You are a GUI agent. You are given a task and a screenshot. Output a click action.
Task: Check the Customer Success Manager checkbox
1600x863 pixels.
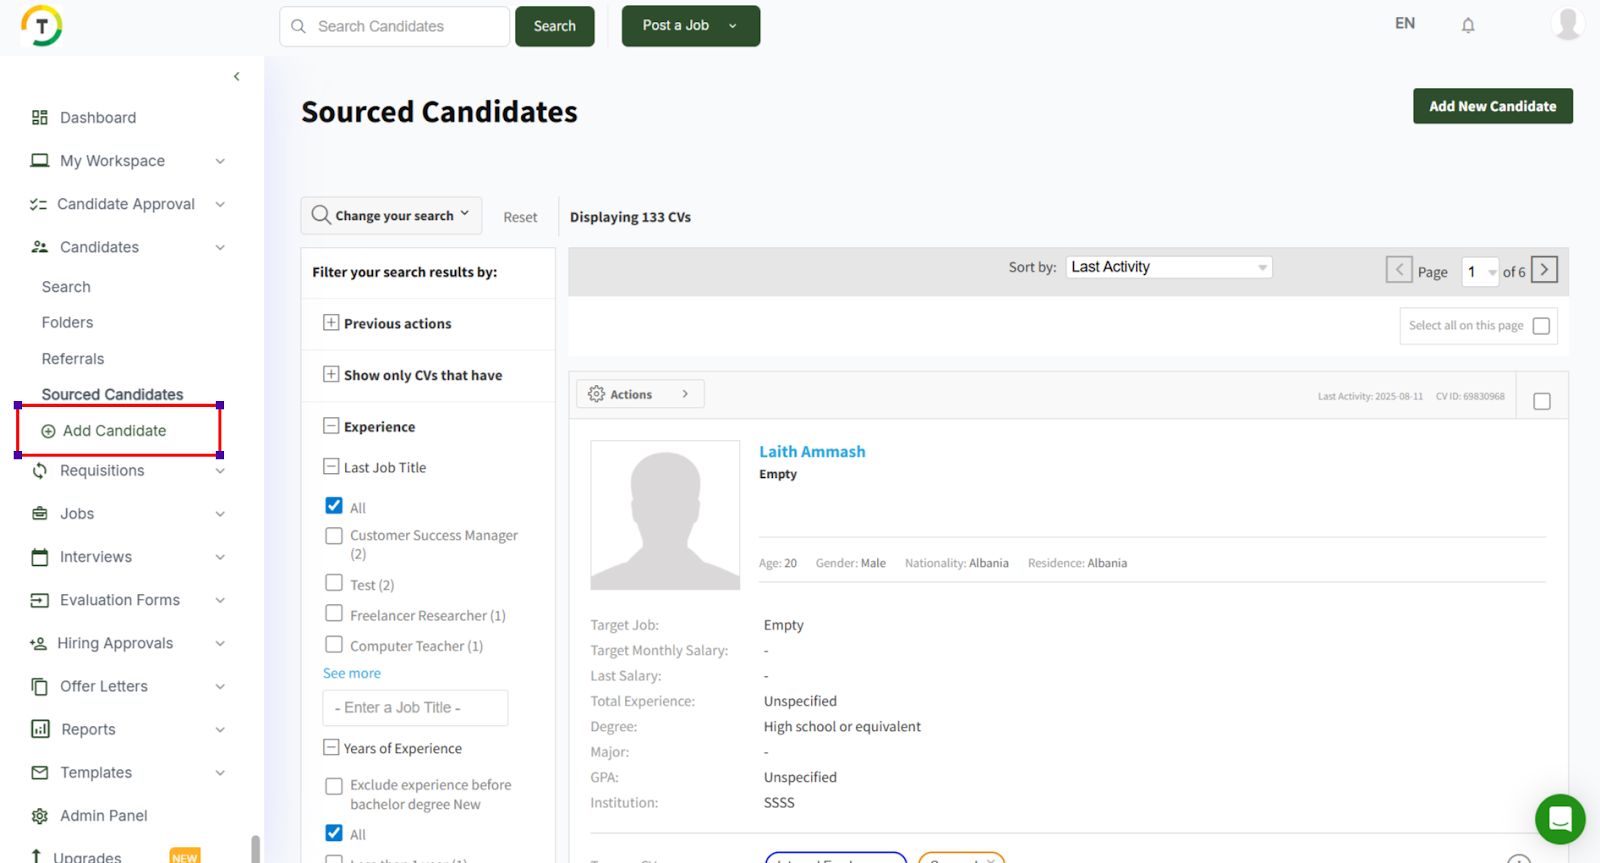[x=334, y=536]
